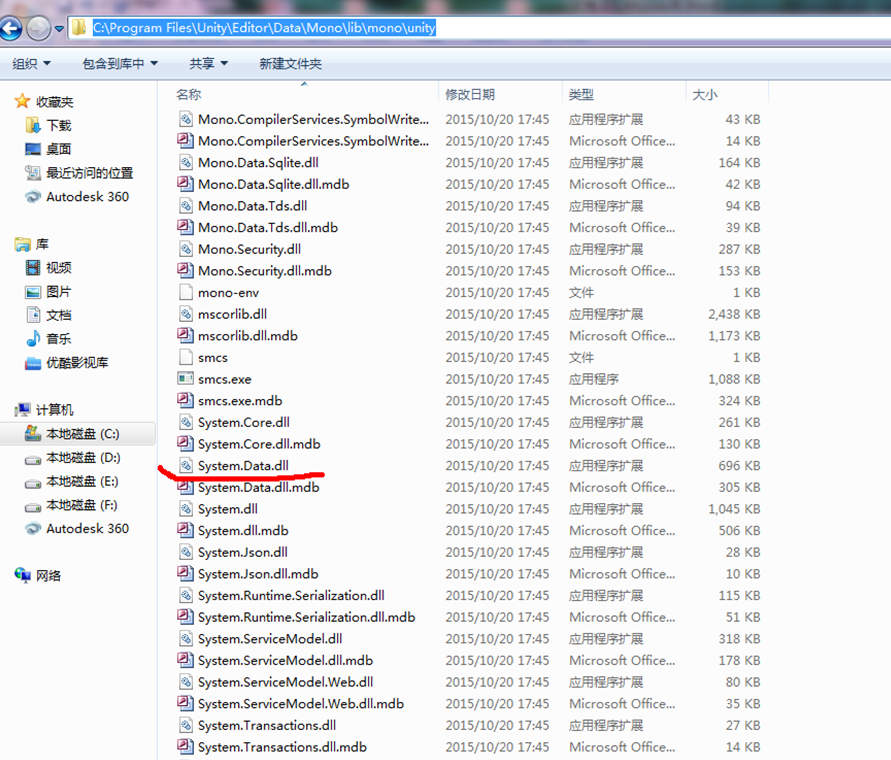
Task: Select the file named System.Runtime.Serialization.dll.mdb
Action: point(306,617)
